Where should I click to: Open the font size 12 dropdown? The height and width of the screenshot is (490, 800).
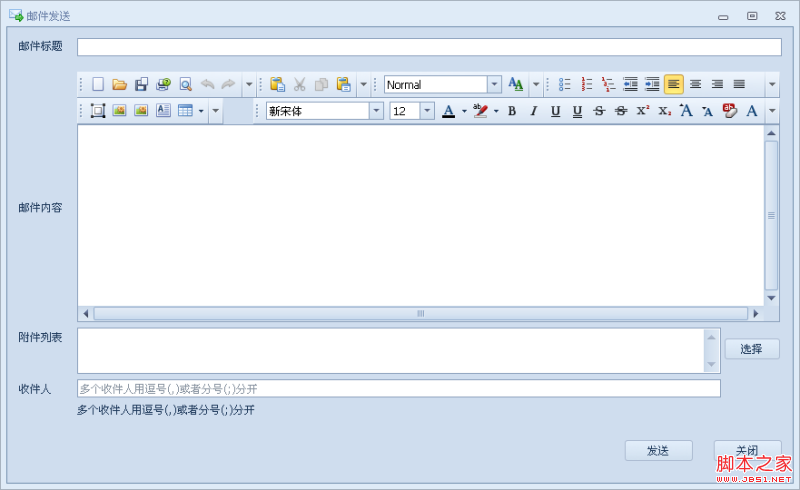pos(428,111)
